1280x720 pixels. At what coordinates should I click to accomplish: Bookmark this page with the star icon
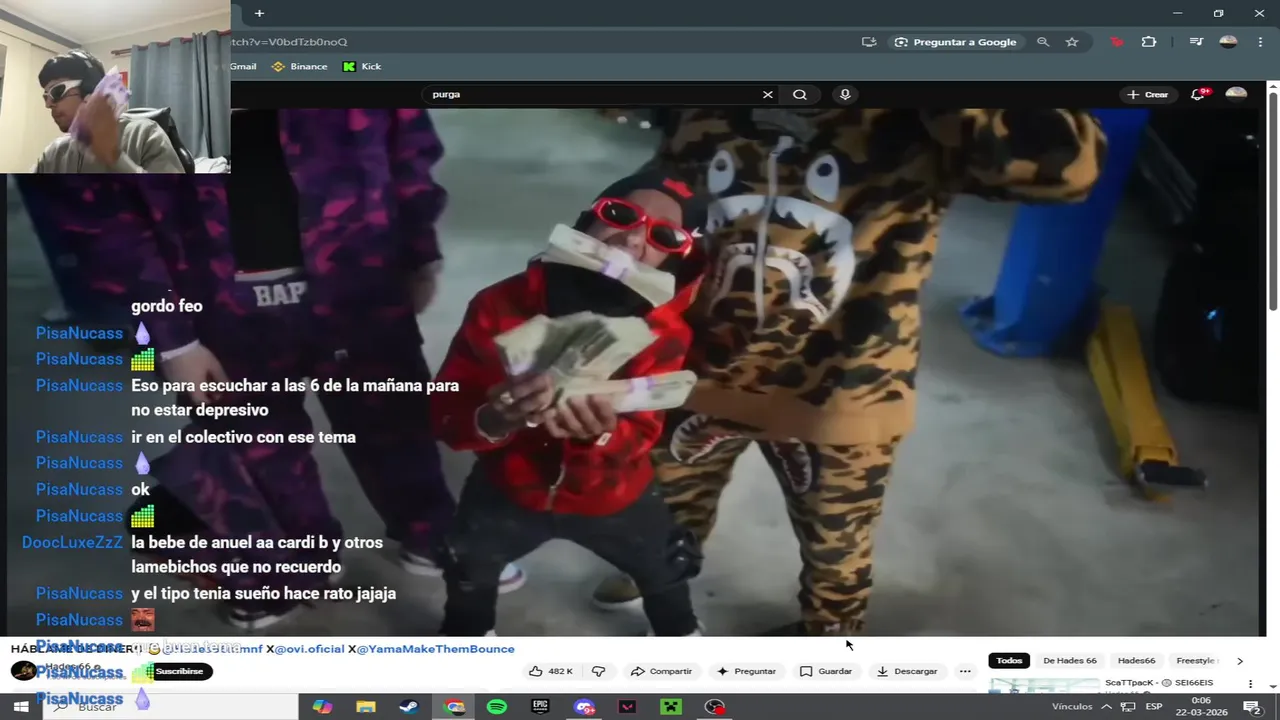coord(1072,42)
